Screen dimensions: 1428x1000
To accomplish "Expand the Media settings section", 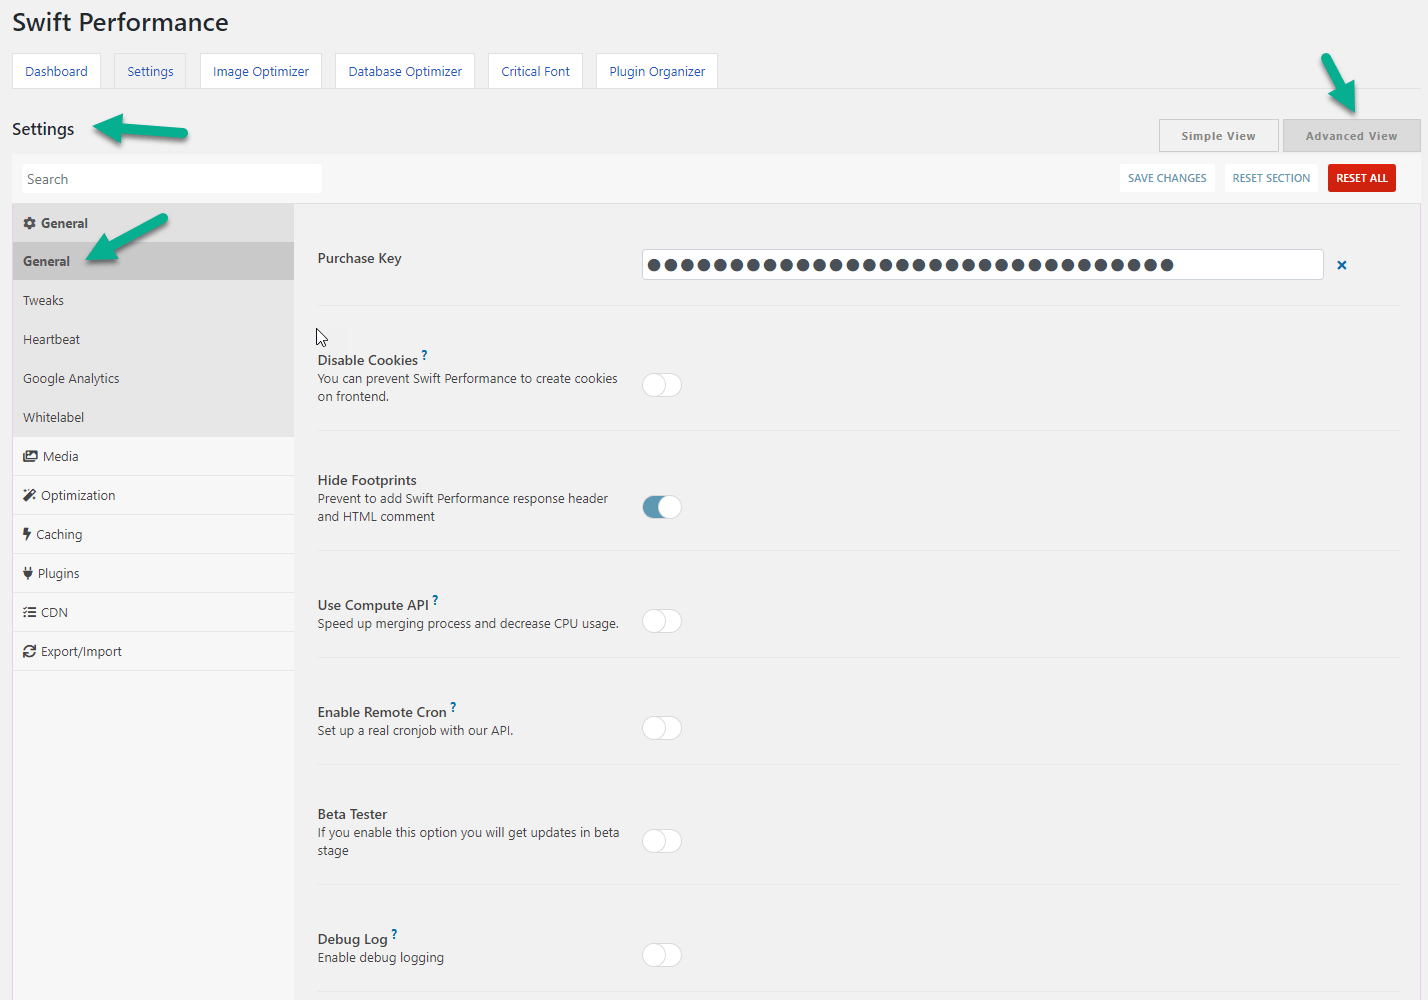I will click(153, 456).
